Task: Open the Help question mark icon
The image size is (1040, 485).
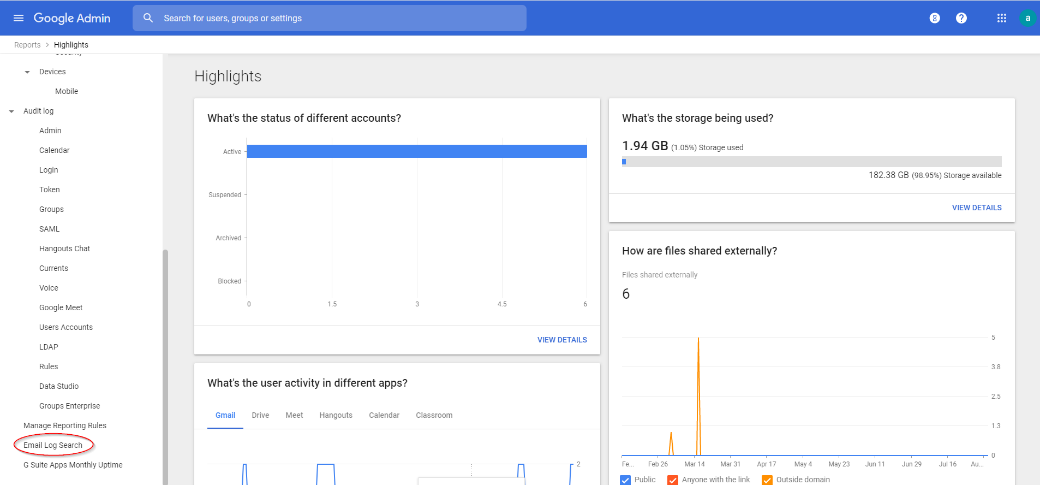Action: (x=961, y=18)
